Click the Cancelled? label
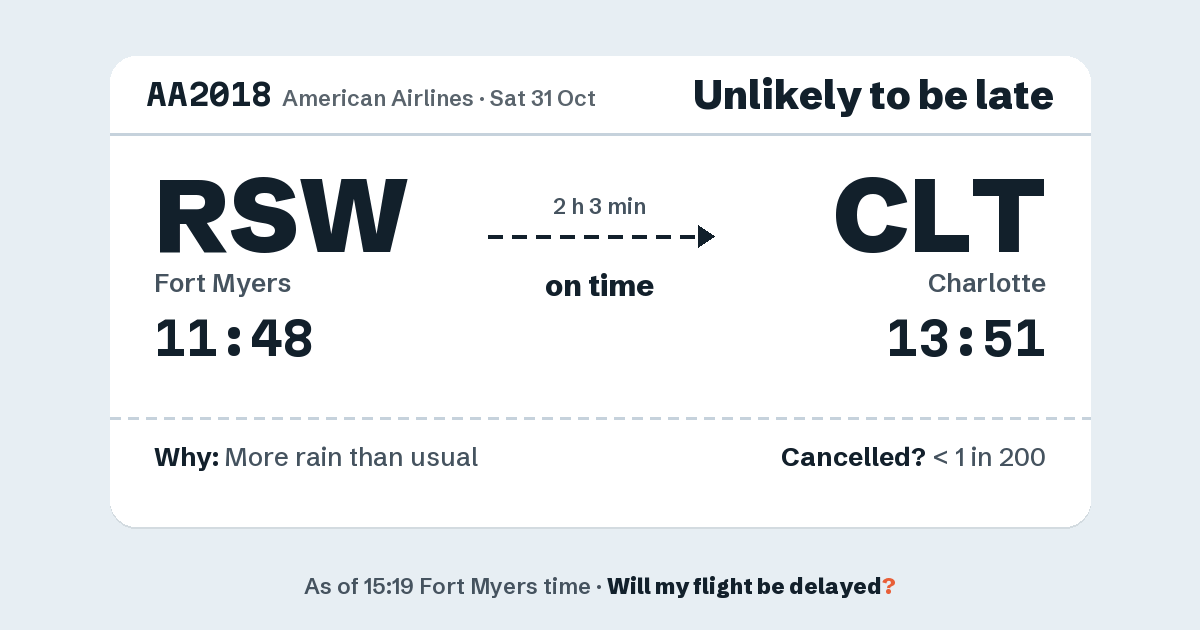The width and height of the screenshot is (1200, 630). click(x=853, y=458)
